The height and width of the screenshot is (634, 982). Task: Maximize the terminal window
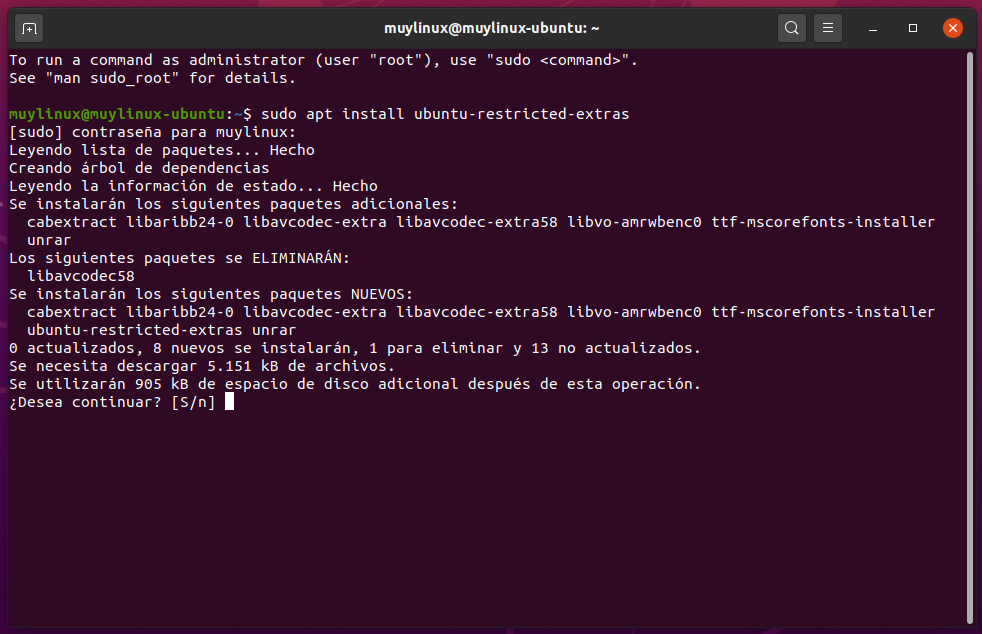[912, 28]
